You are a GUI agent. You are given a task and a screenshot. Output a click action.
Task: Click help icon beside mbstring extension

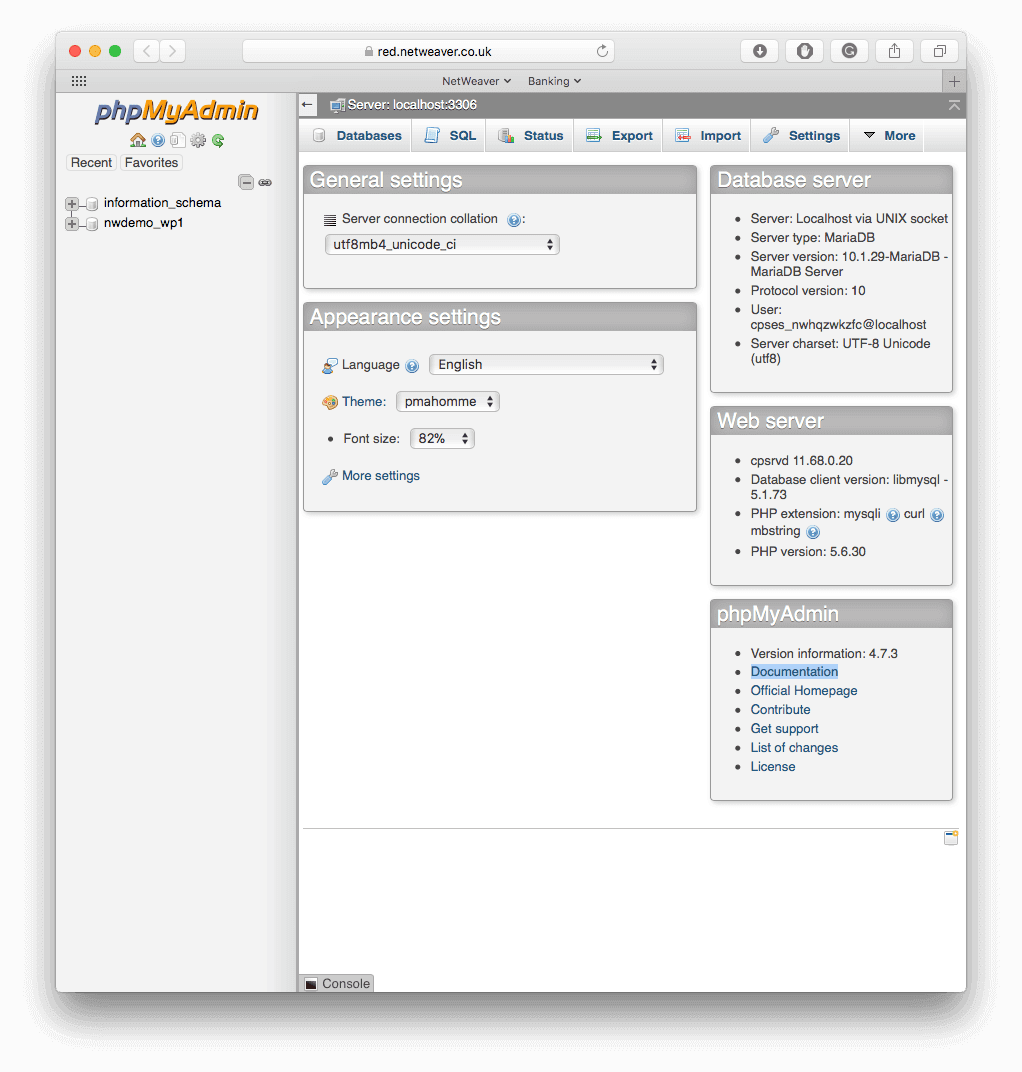813,532
